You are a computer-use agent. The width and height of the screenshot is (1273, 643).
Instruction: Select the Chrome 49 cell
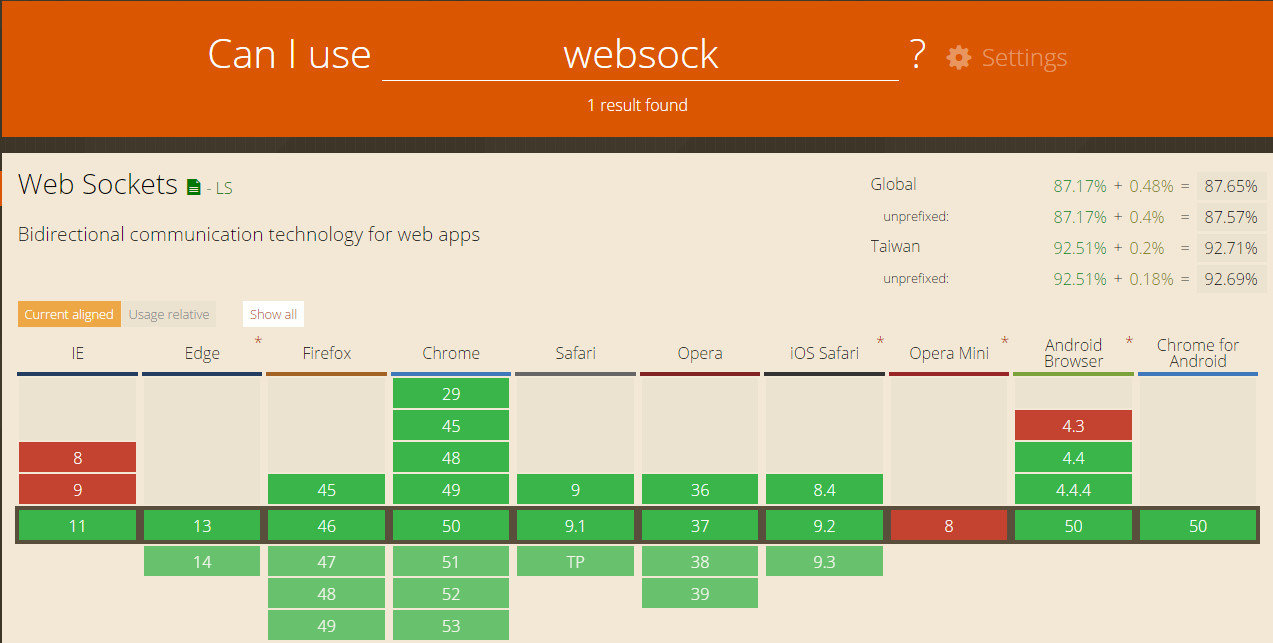[451, 490]
